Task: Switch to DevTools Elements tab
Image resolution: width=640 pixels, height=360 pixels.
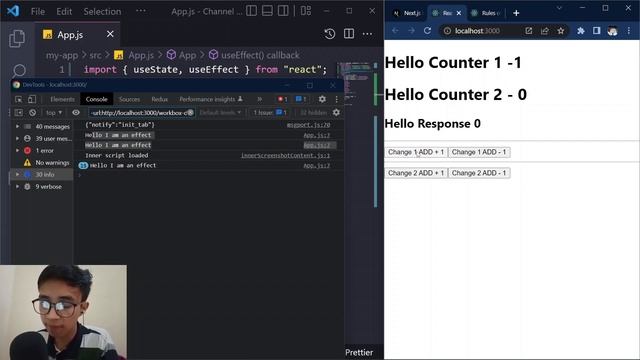Action: click(62, 99)
